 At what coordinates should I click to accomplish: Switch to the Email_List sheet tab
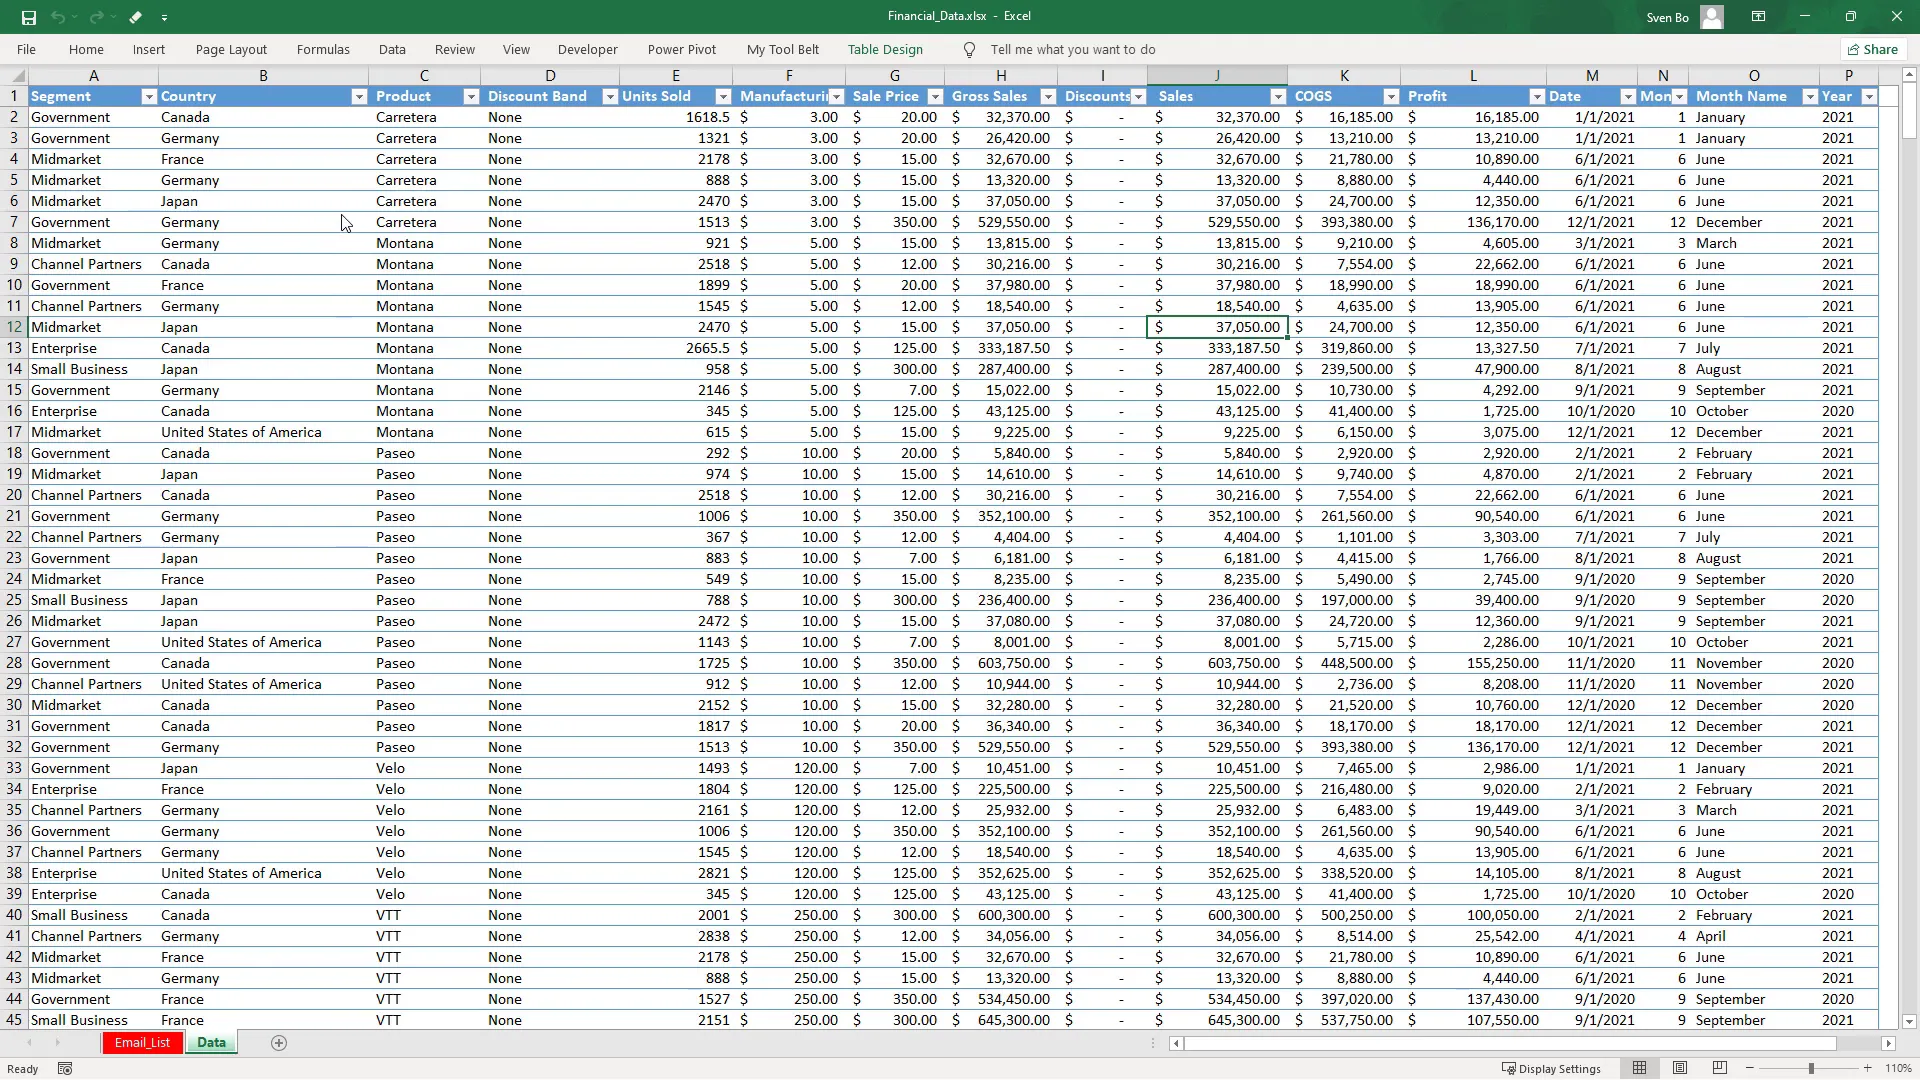pos(142,1043)
